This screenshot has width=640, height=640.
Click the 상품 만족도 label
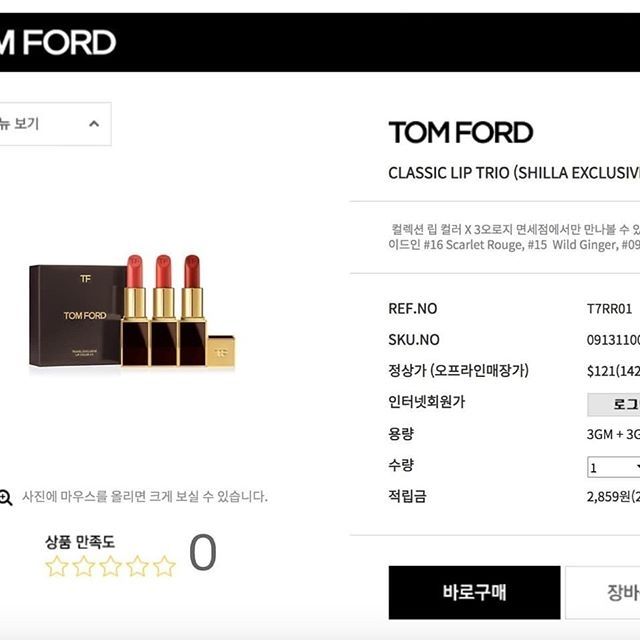pos(80,542)
